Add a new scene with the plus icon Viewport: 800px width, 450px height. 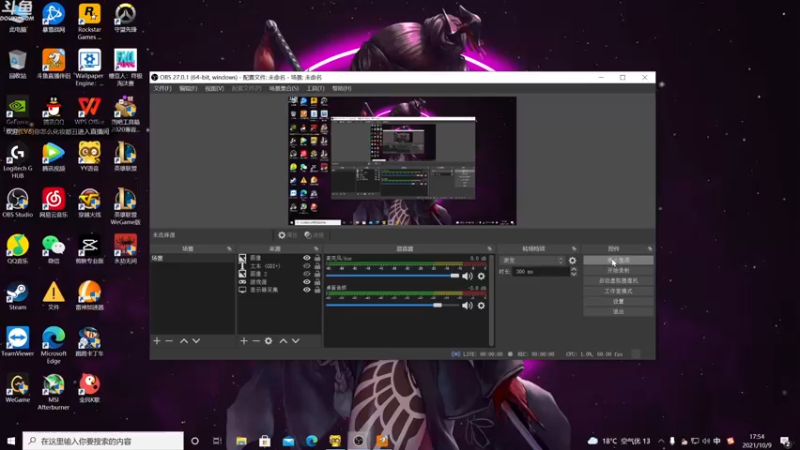pyautogui.click(x=157, y=341)
